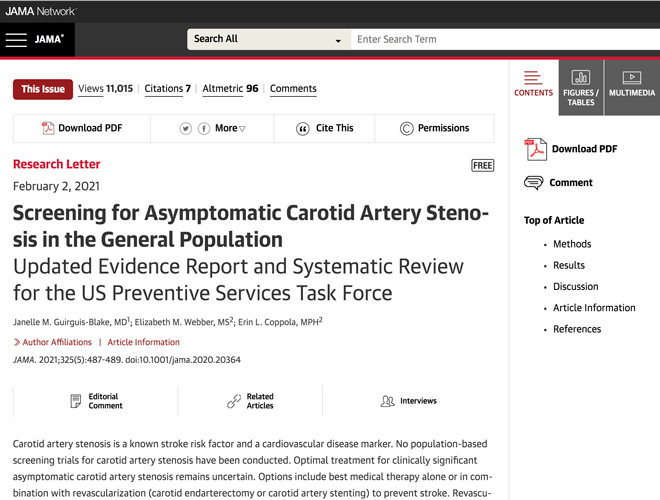This screenshot has width=660, height=500.
Task: Click Editorial Comment label
Action: point(105,401)
